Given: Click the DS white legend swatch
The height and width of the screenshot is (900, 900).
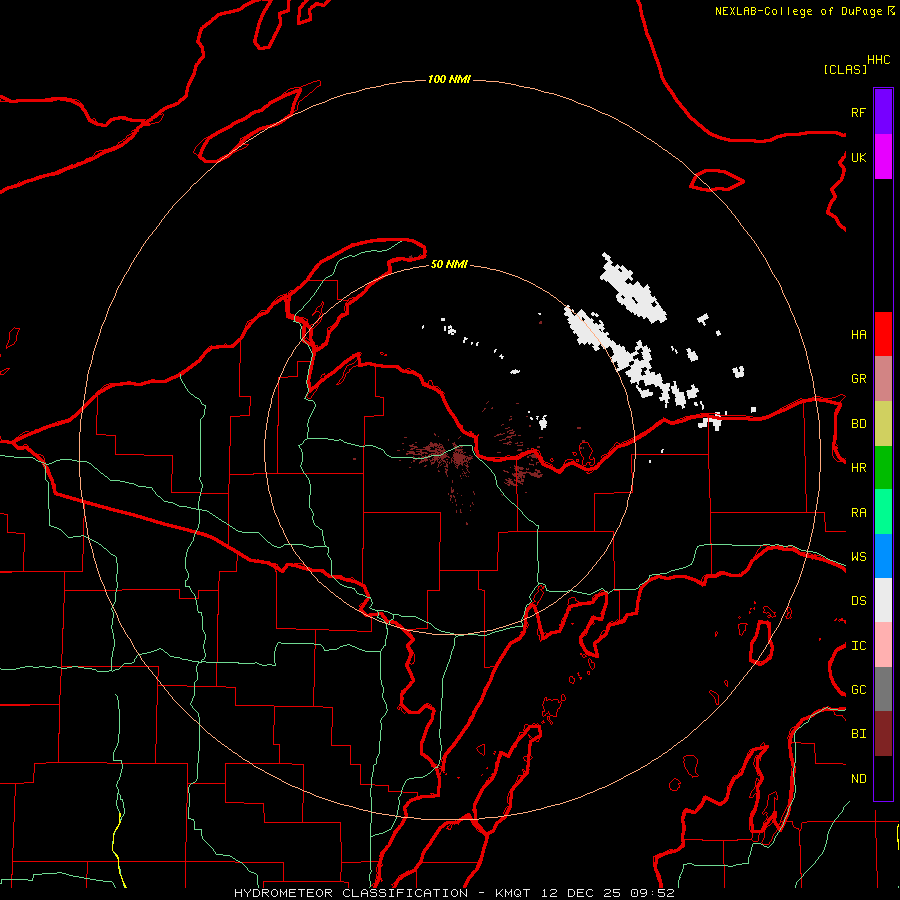Looking at the screenshot, I should point(883,600).
